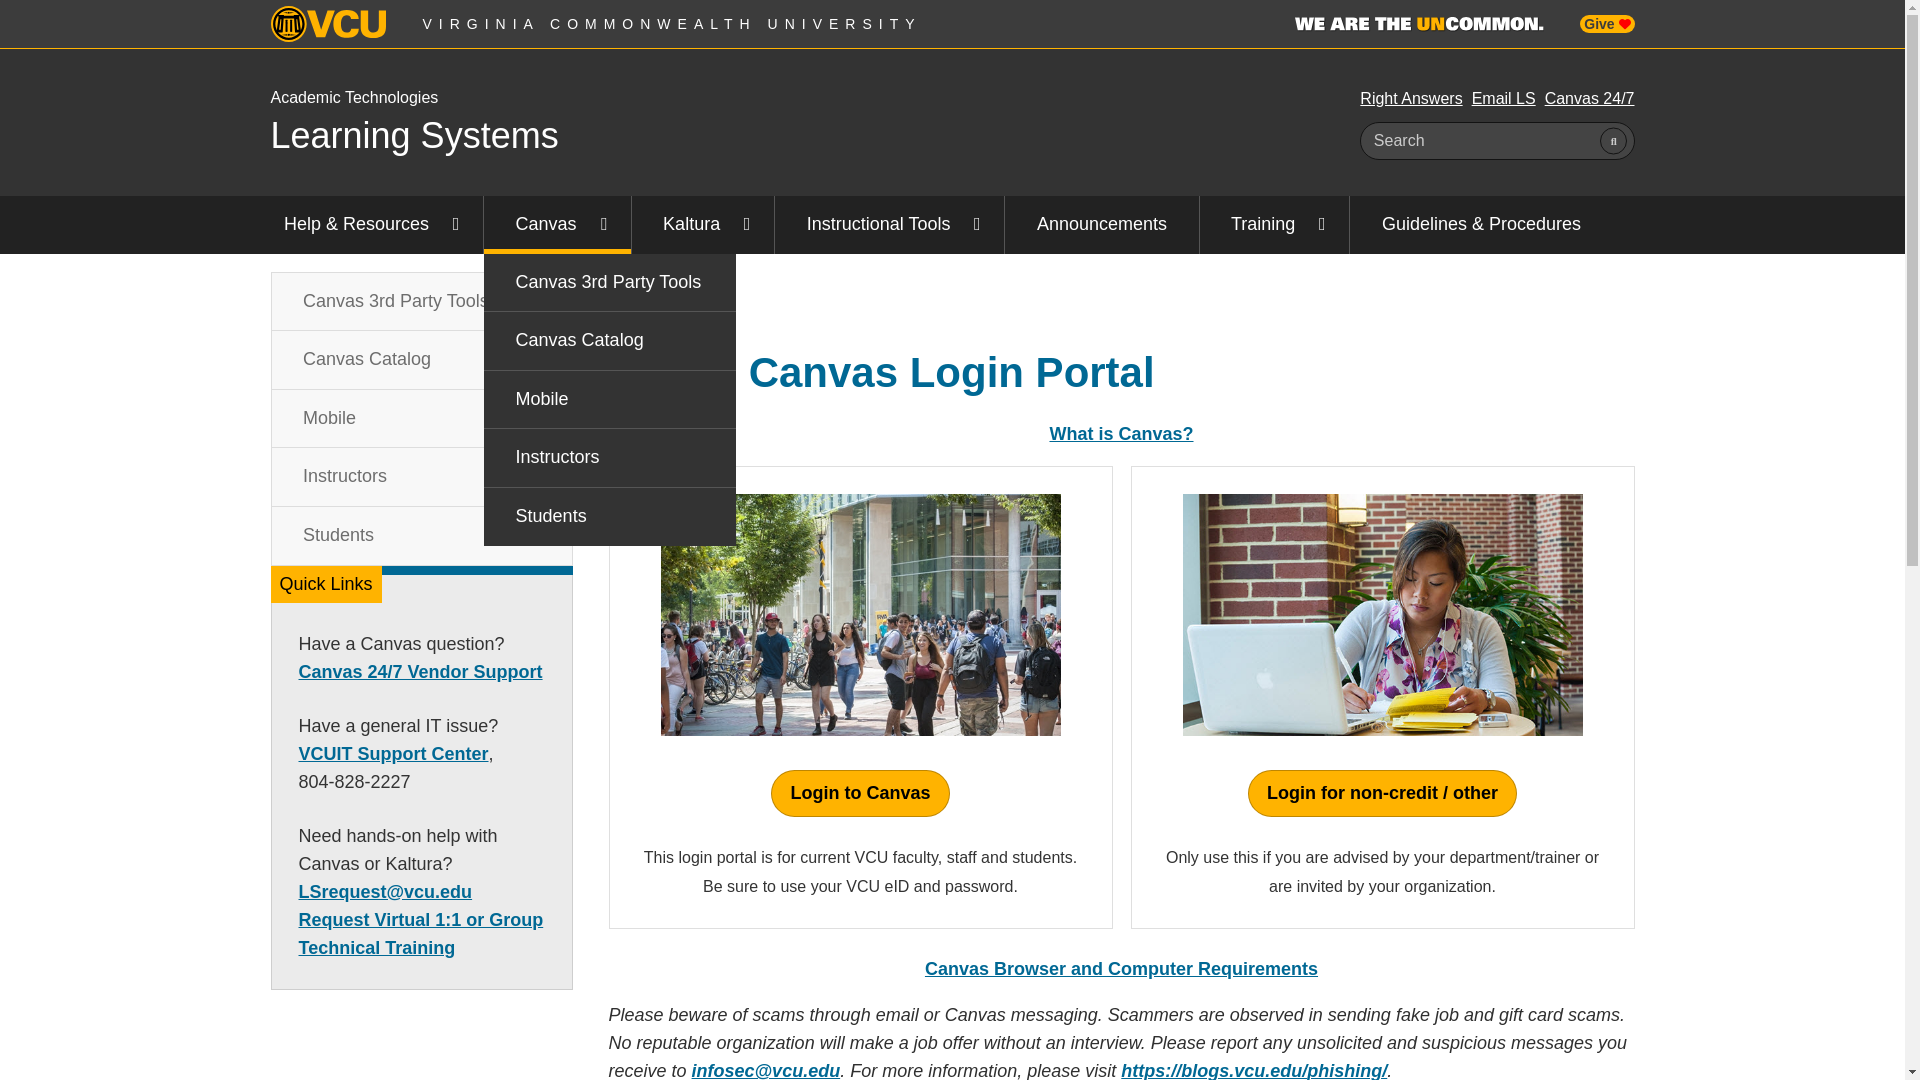Image resolution: width=1920 pixels, height=1080 pixels.
Task: Click the campus students photo thumbnail
Action: click(x=860, y=615)
